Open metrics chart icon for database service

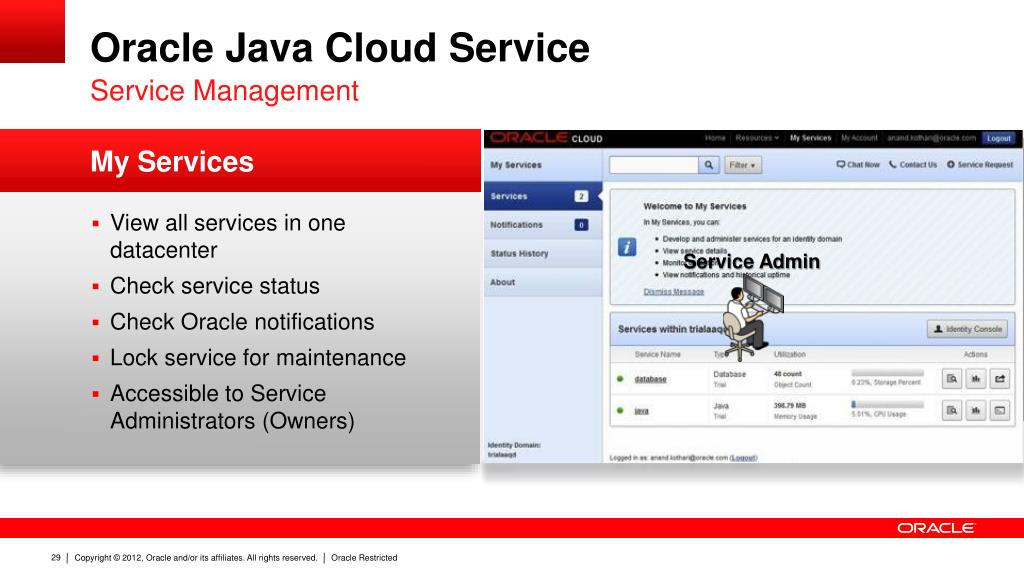coord(976,379)
